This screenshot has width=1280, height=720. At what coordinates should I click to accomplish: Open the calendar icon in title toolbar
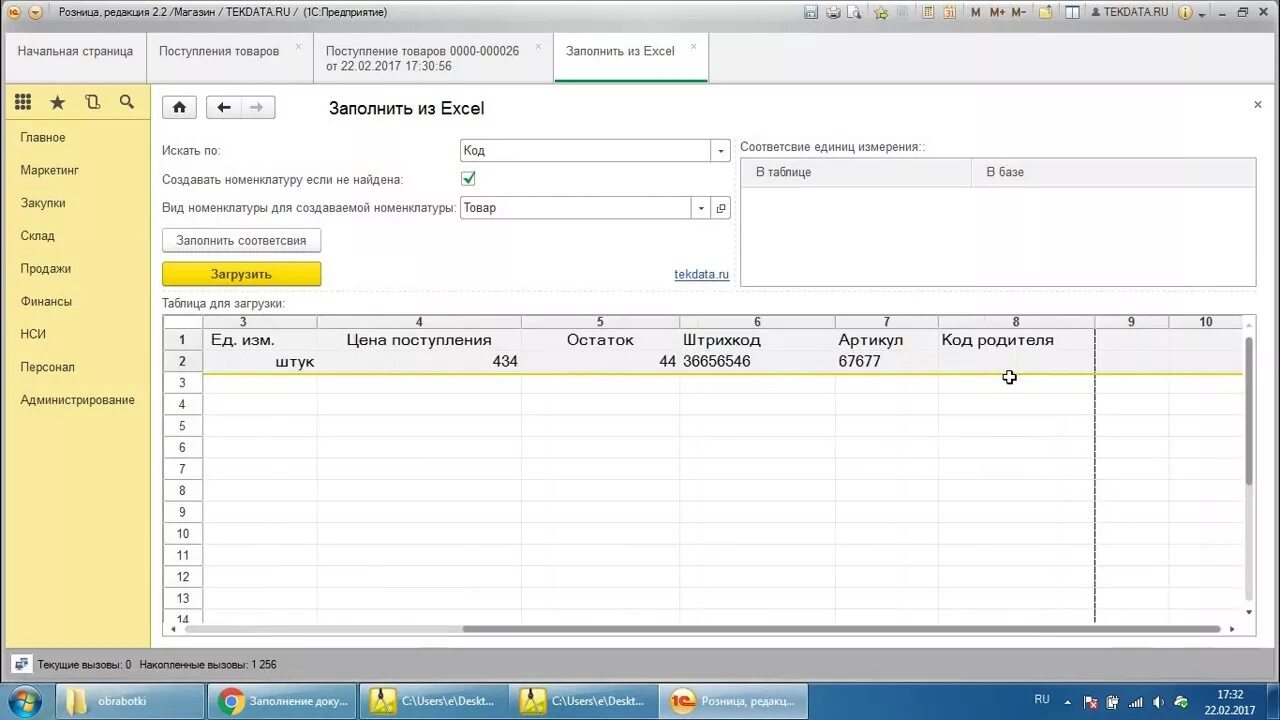(949, 12)
